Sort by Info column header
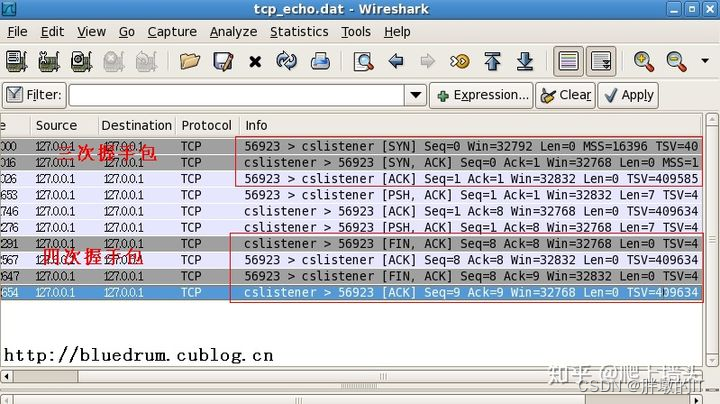This screenshot has width=720, height=404. (471, 125)
